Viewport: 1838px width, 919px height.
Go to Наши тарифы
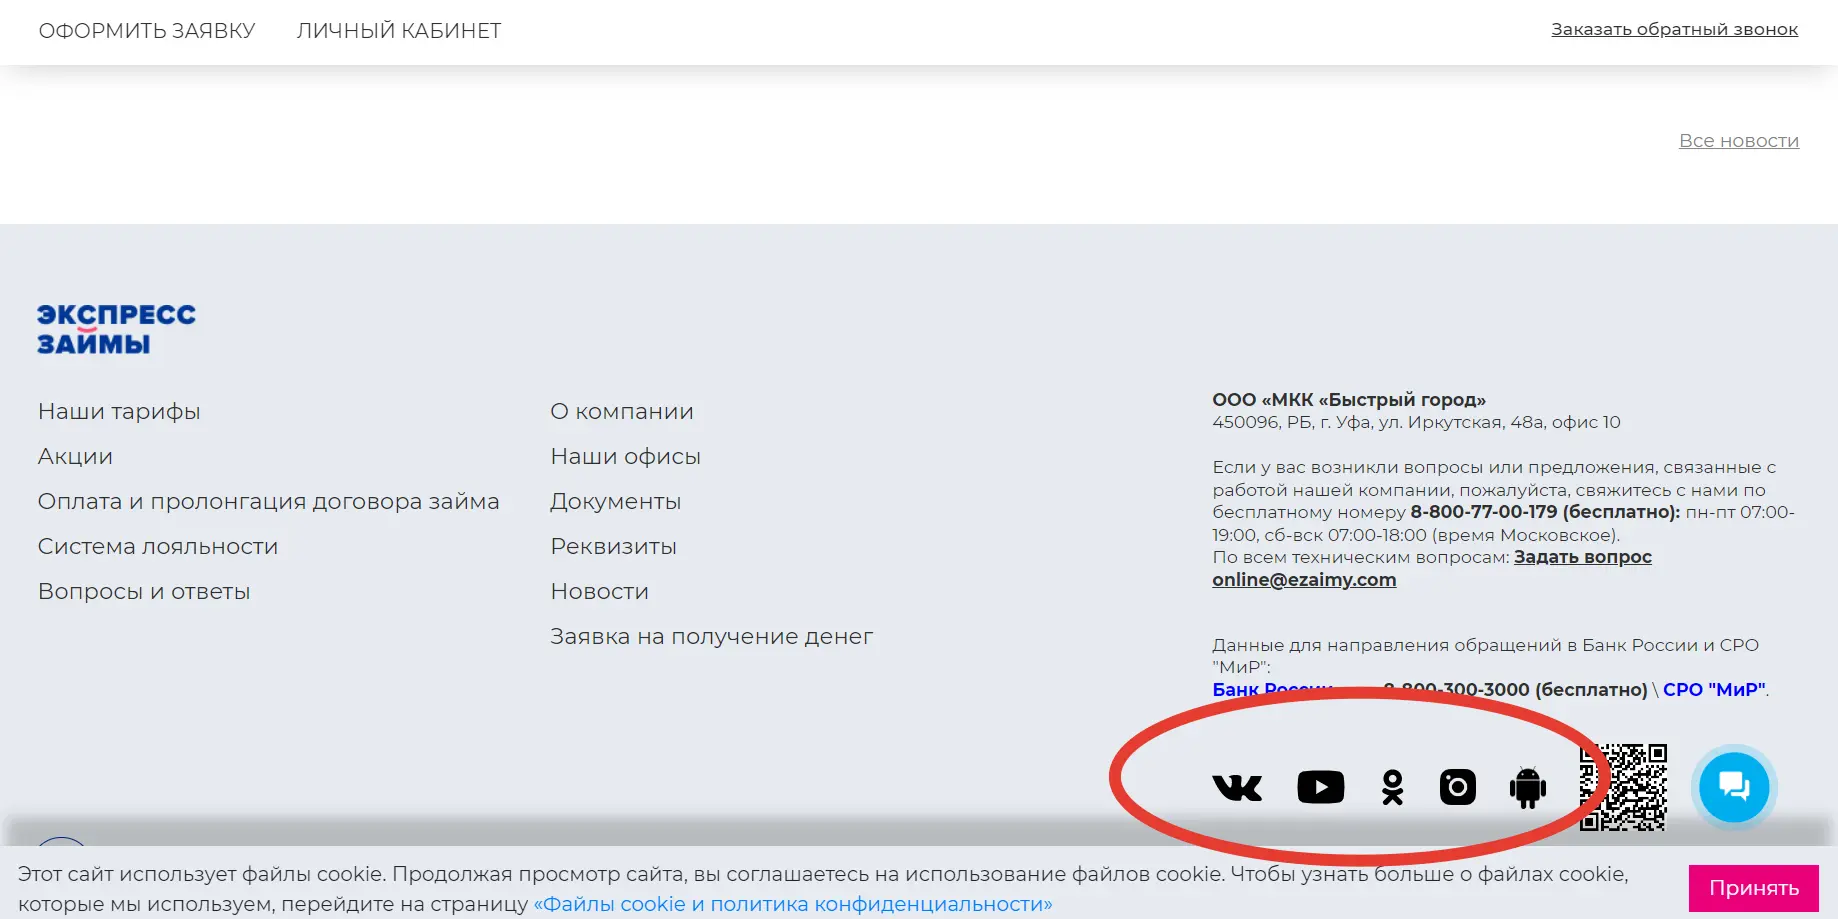pyautogui.click(x=119, y=411)
